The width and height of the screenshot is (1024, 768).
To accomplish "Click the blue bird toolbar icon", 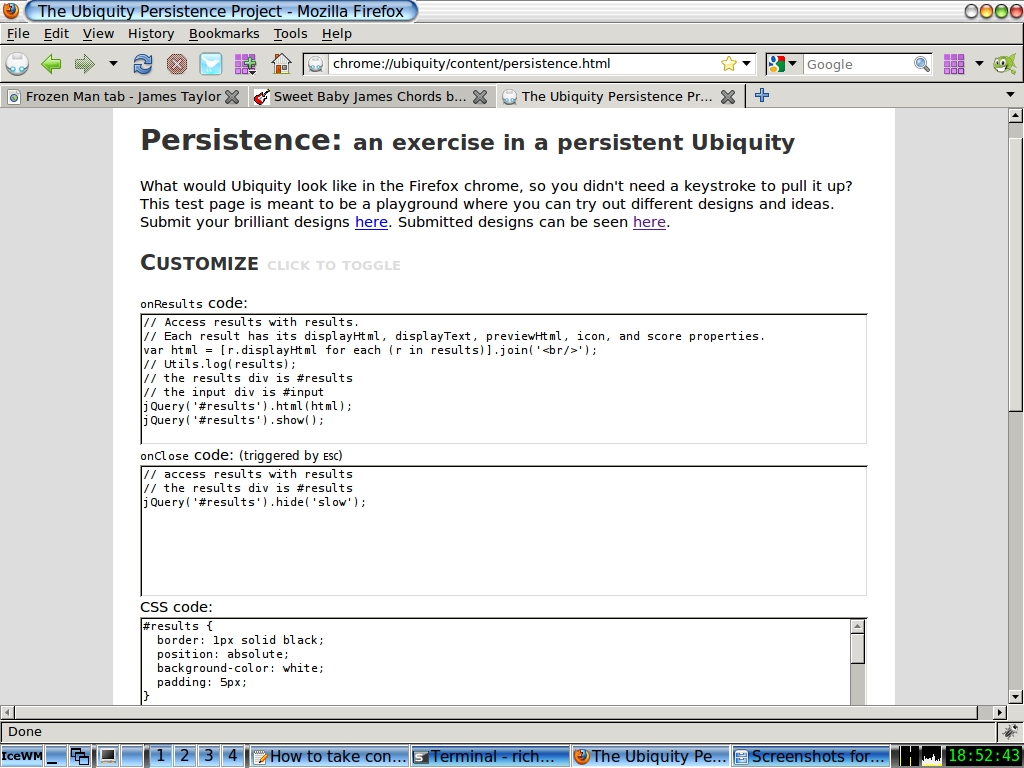I will pos(210,64).
